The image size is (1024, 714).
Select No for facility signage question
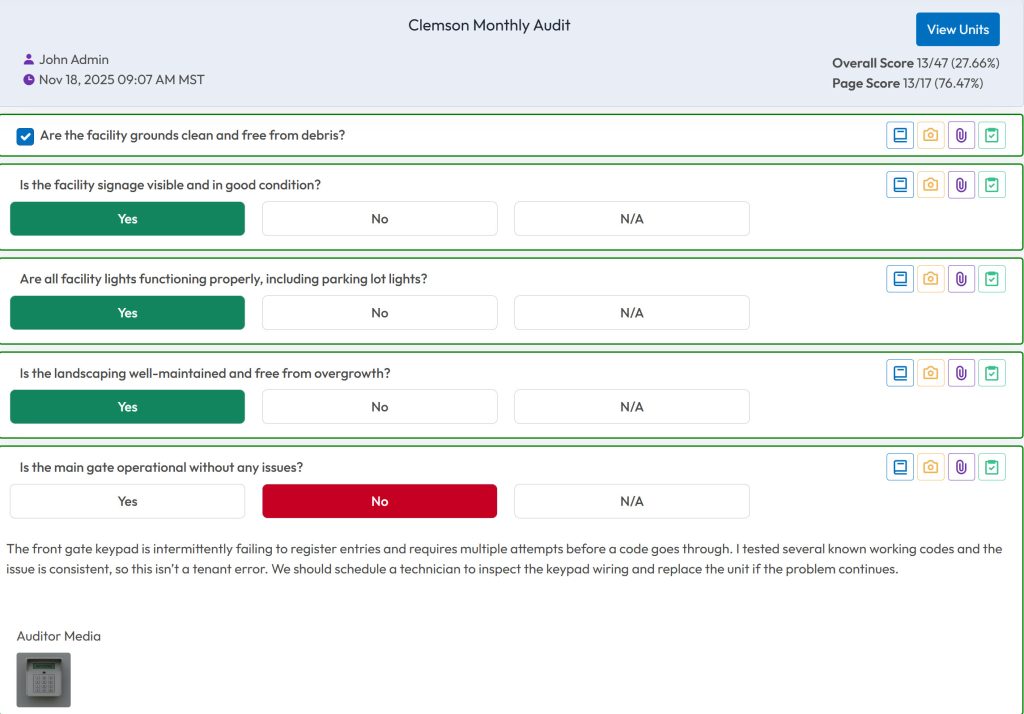[x=379, y=219]
